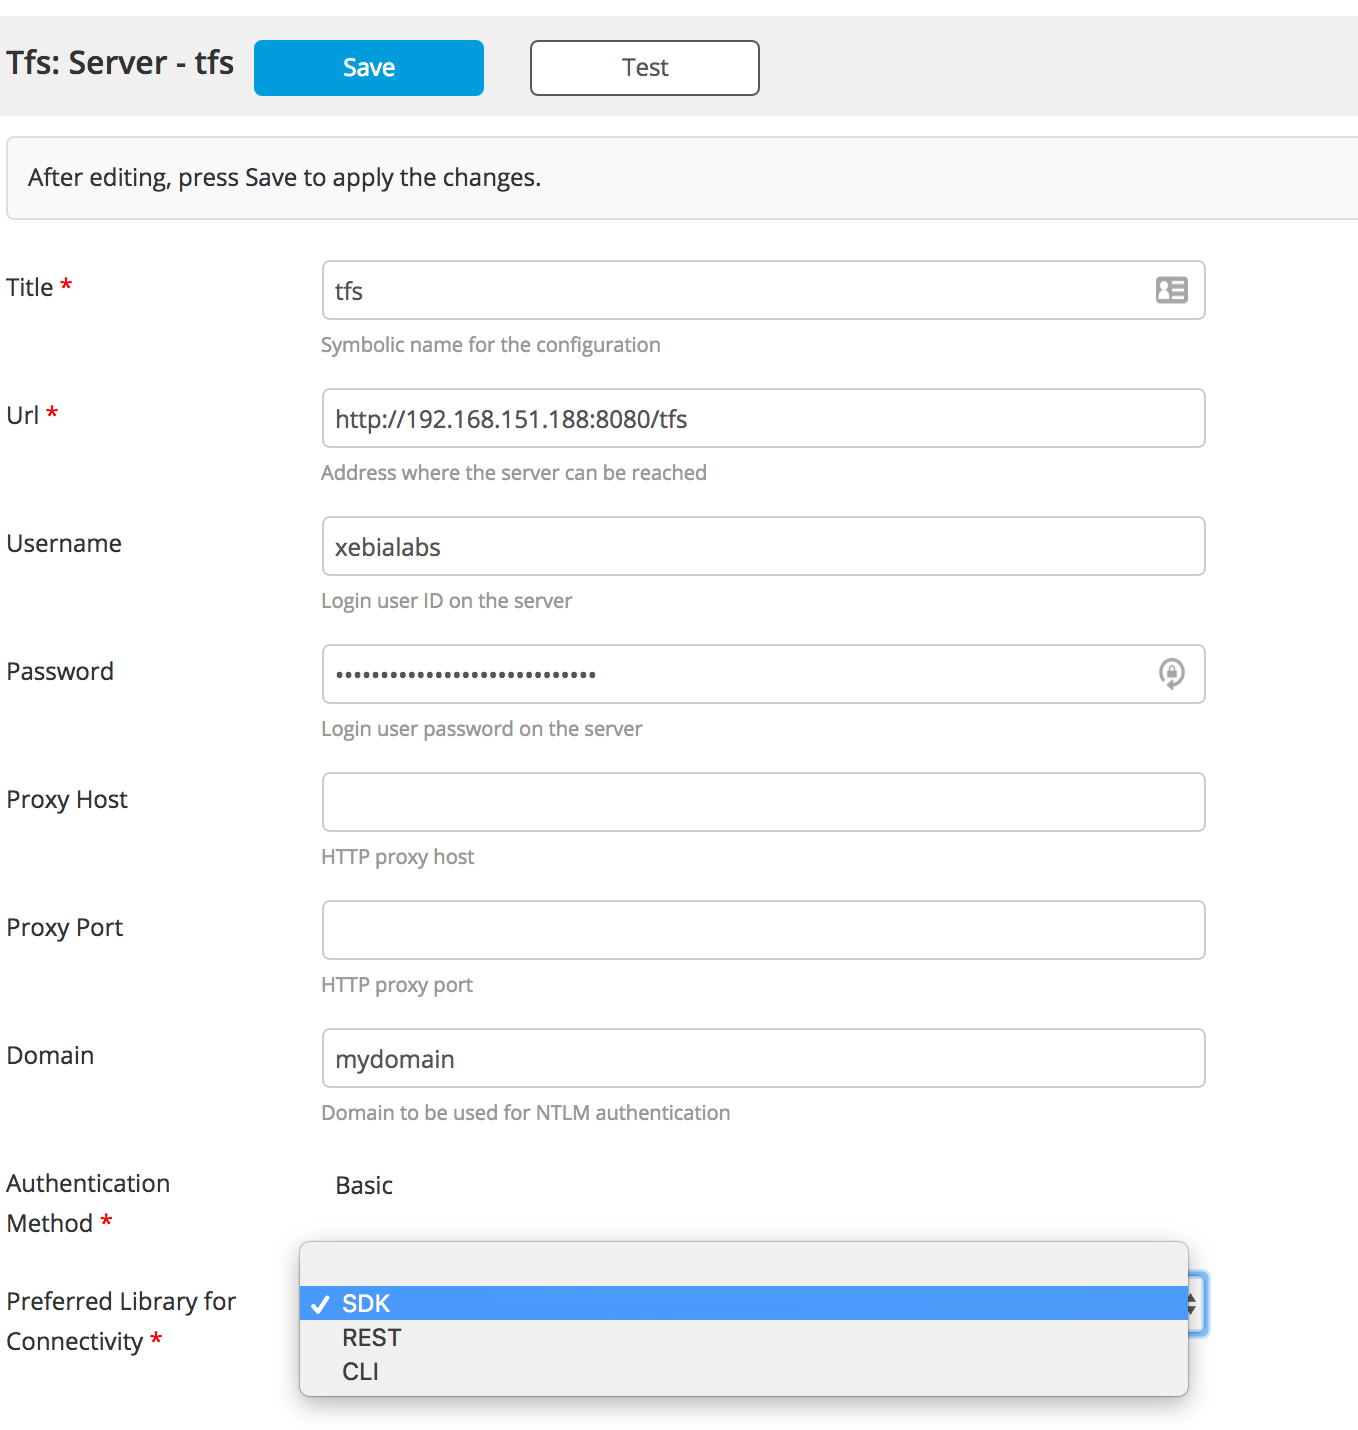The height and width of the screenshot is (1430, 1358).
Task: Click 'Domain to be used for NTLM authentication'
Action: [x=525, y=1113]
